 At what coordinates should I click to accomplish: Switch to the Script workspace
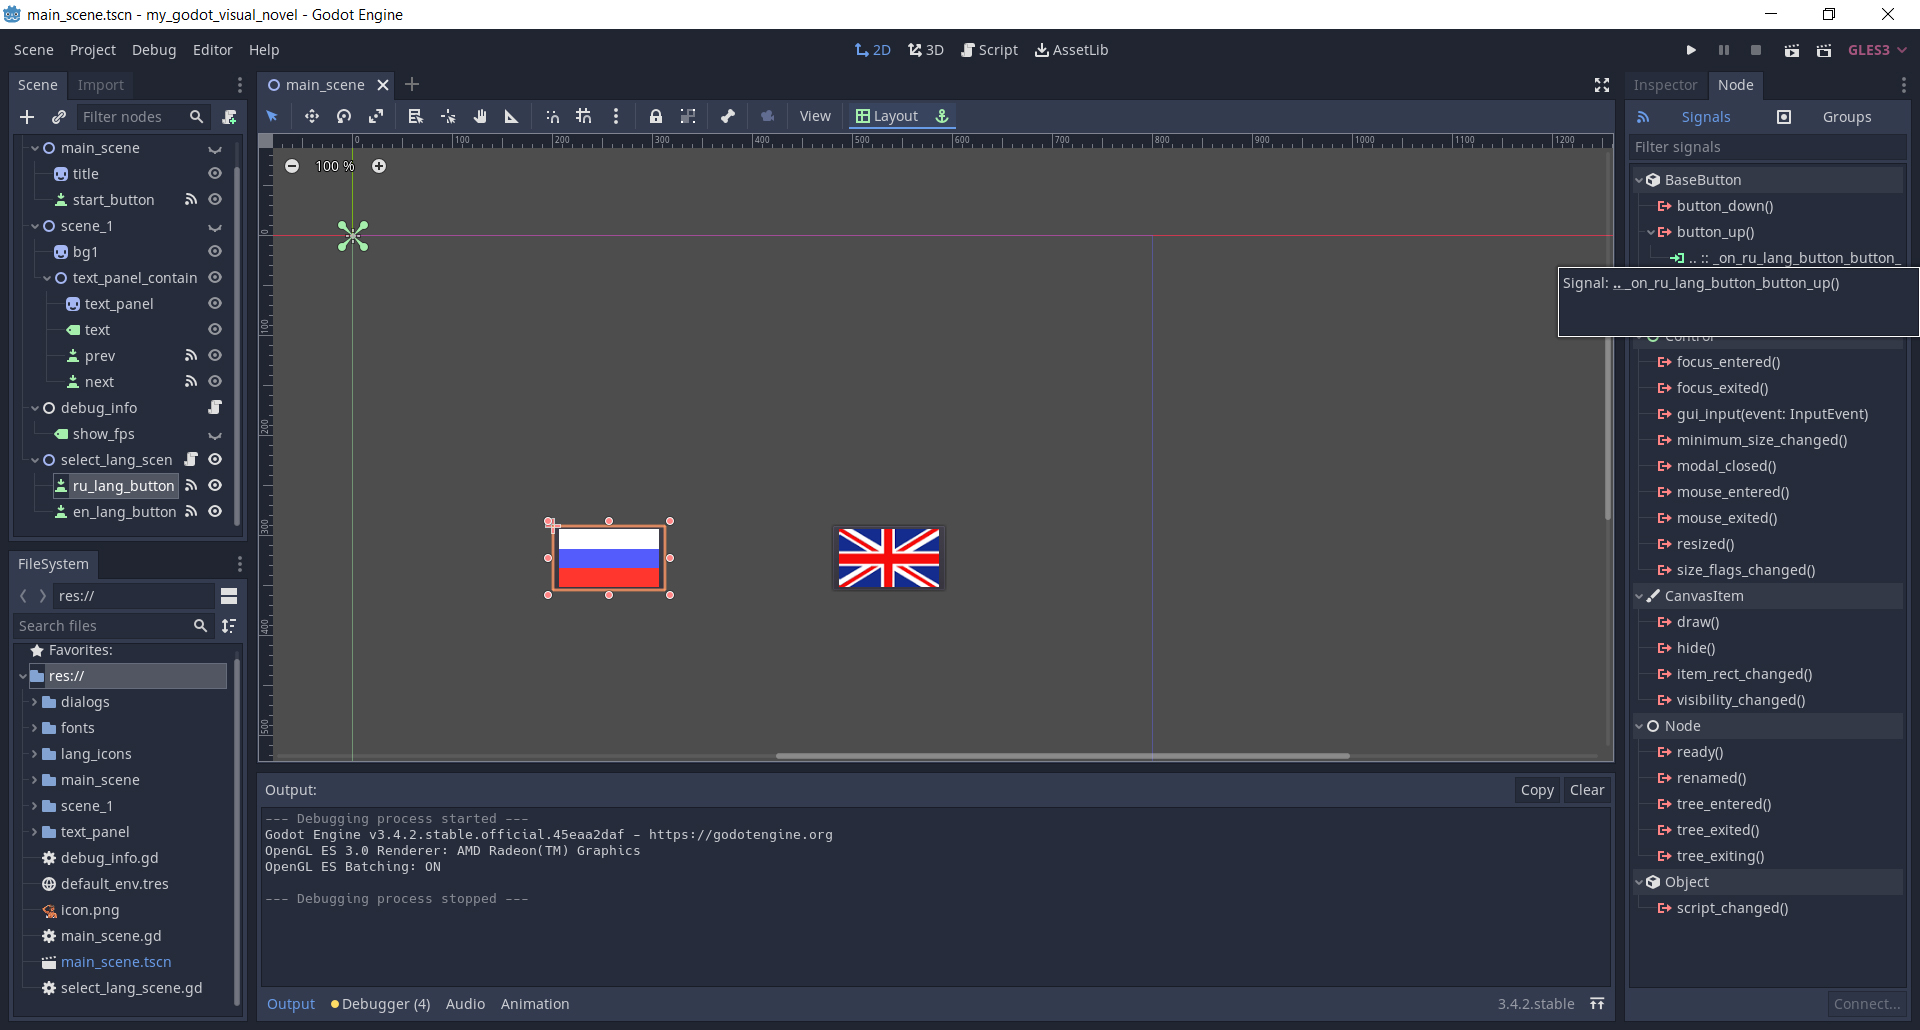coord(989,50)
